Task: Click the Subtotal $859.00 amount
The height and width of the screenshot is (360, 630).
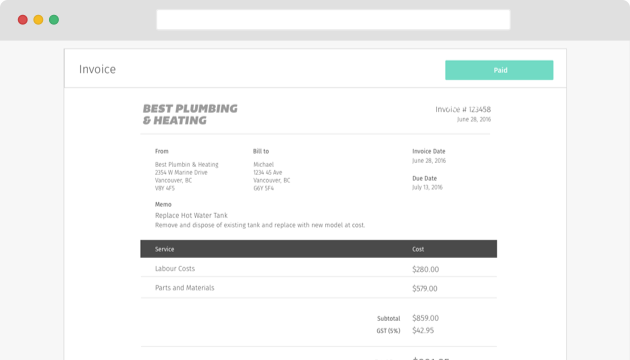Action: (x=425, y=318)
